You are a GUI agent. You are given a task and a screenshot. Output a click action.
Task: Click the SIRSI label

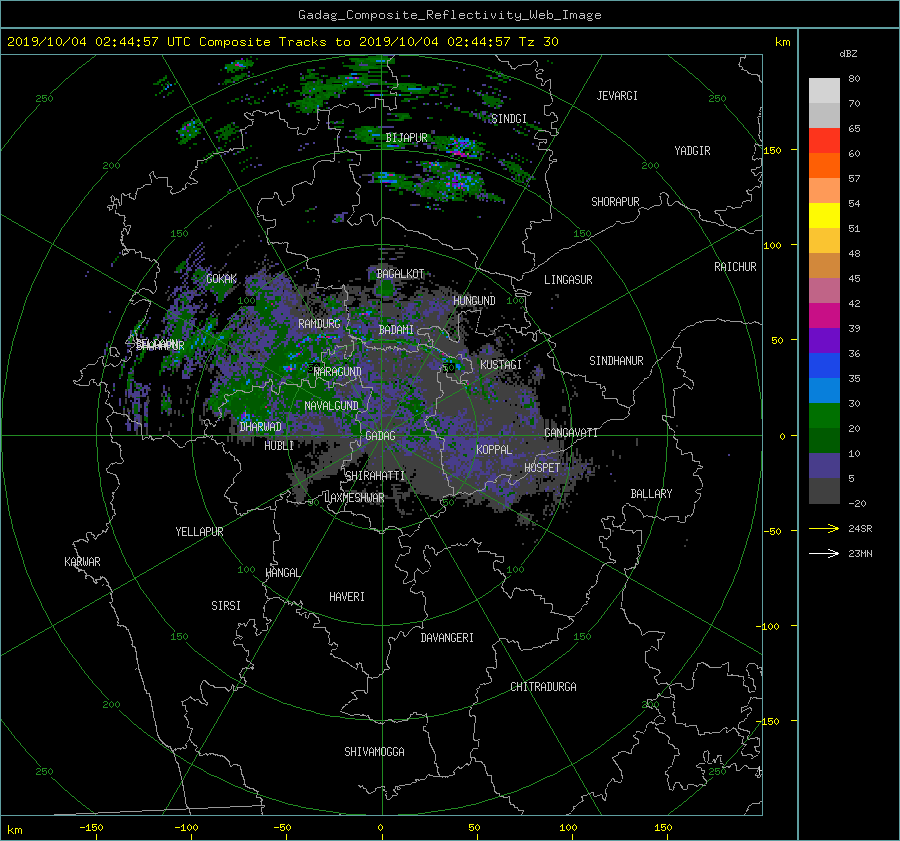point(226,606)
